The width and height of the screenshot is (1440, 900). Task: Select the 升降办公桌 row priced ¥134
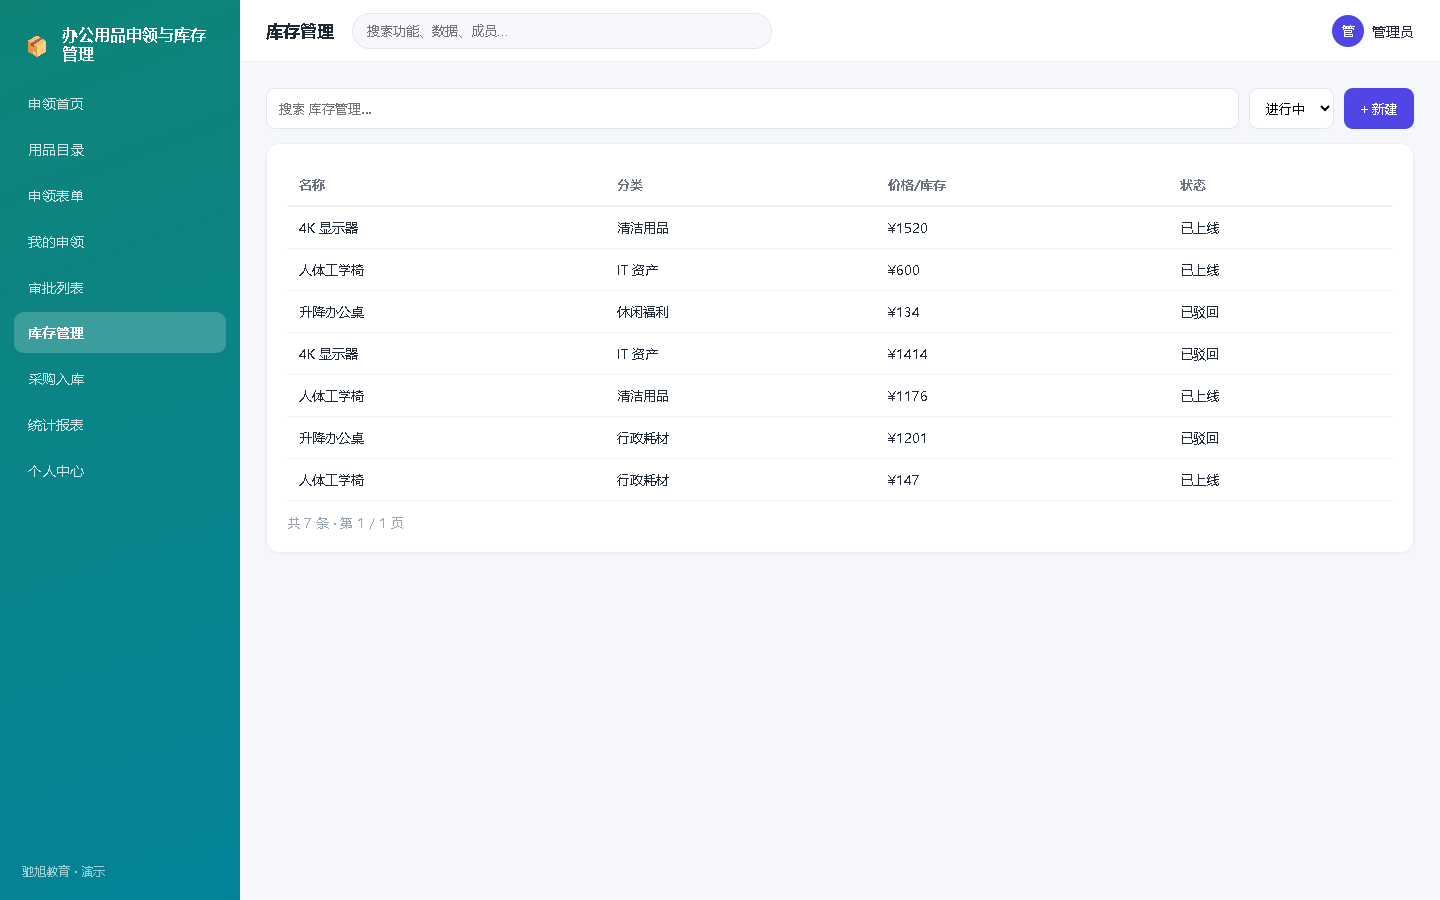tap(840, 312)
